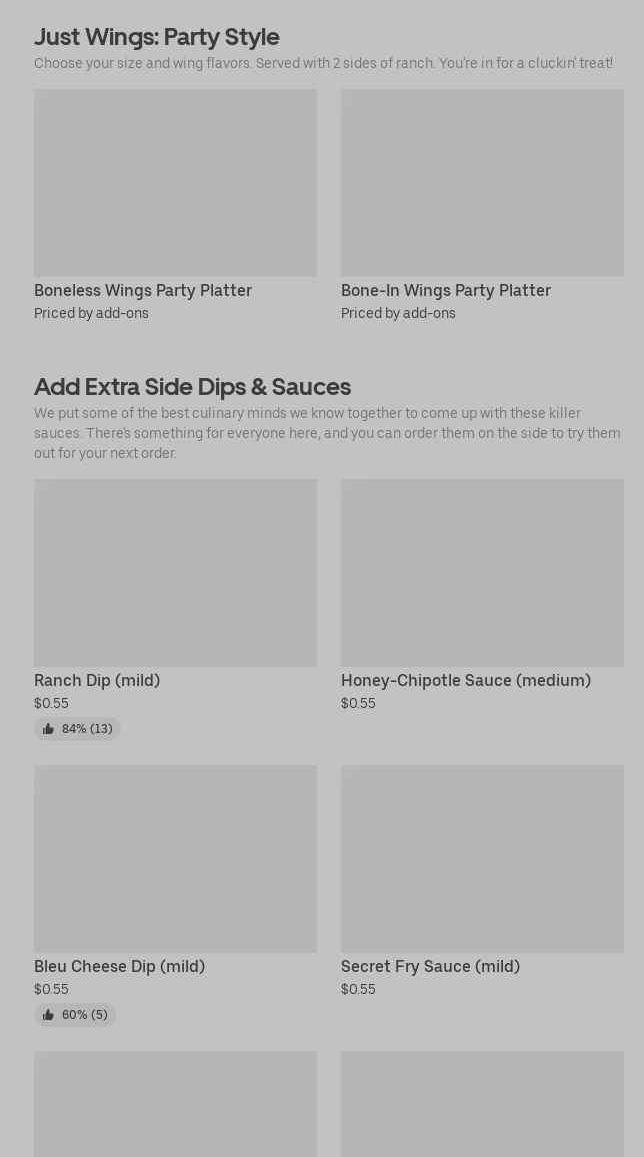Viewport: 644px width, 1157px height.
Task: Open Honey-Chipotle Sauce (medium) item name
Action: pyautogui.click(x=466, y=681)
